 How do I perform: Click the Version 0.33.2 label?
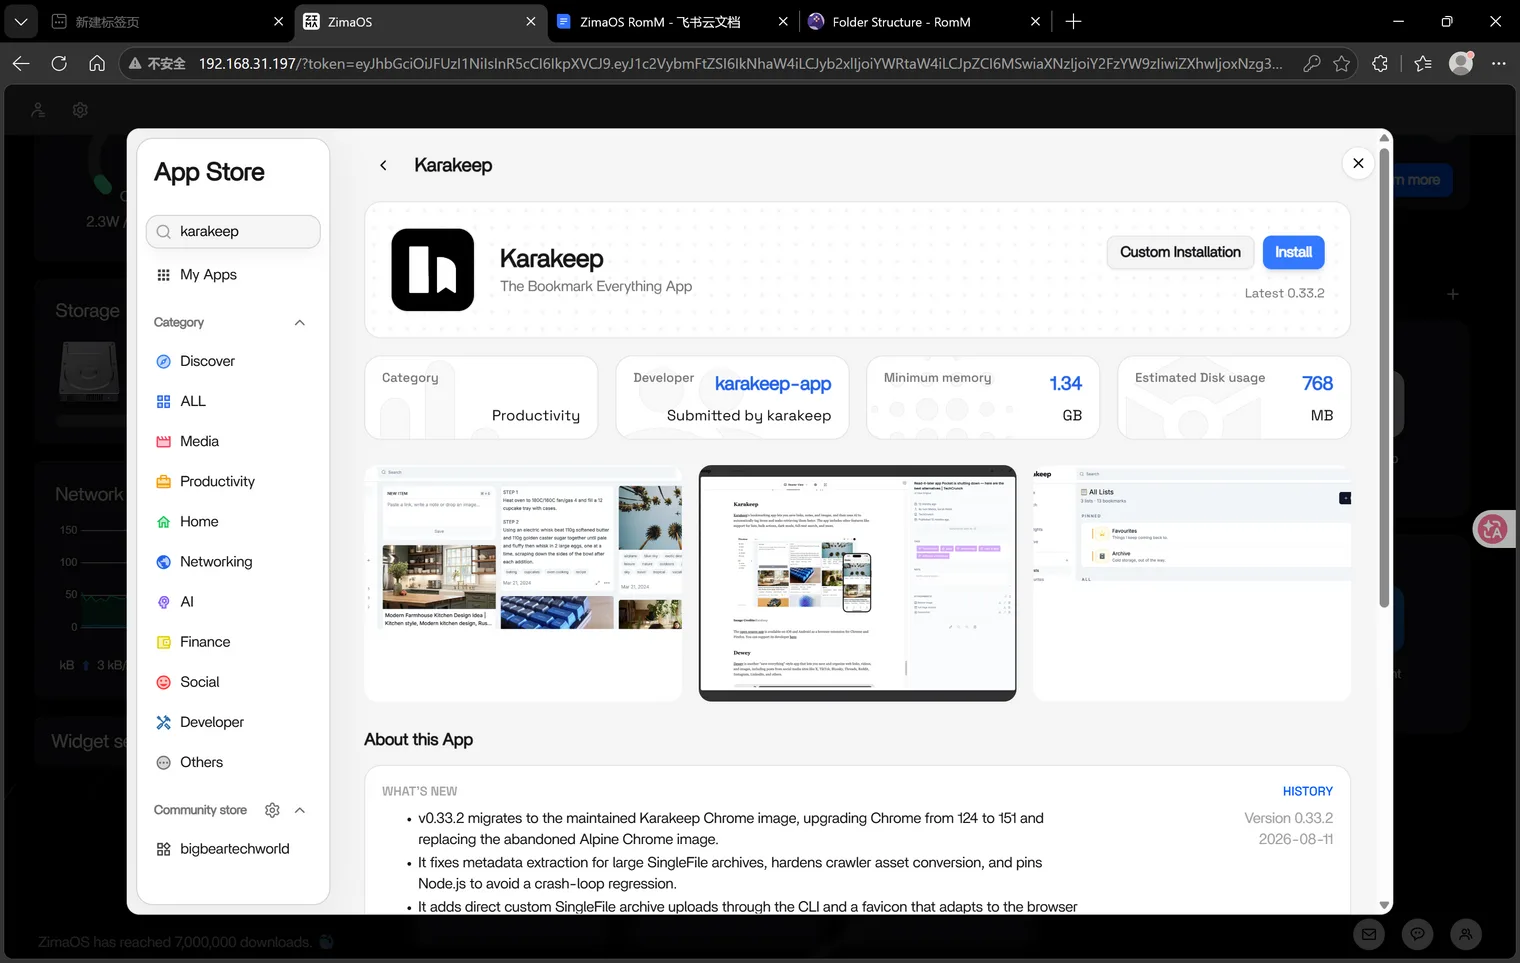click(x=1288, y=818)
